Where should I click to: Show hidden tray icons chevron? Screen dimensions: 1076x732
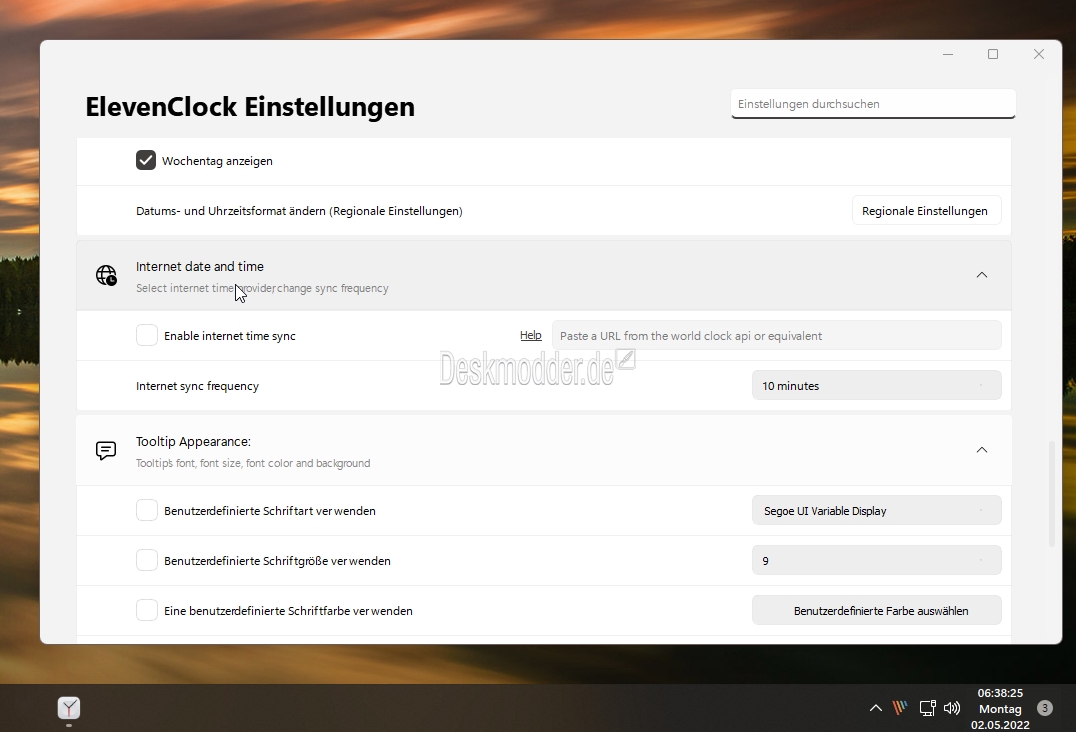pos(876,708)
